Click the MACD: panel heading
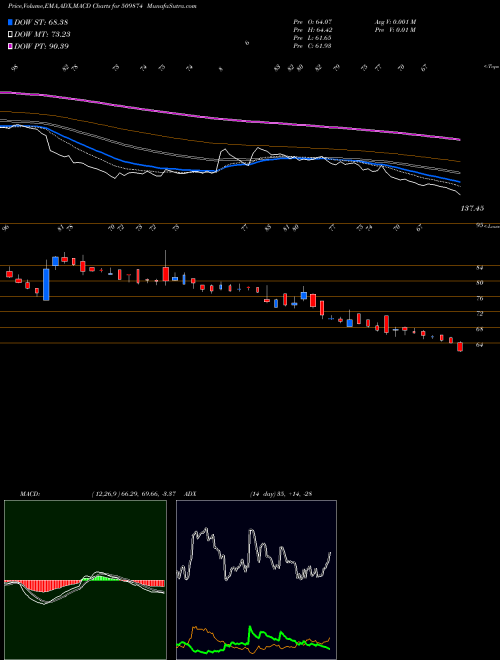Image resolution: width=500 pixels, height=660 pixels. (x=30, y=493)
